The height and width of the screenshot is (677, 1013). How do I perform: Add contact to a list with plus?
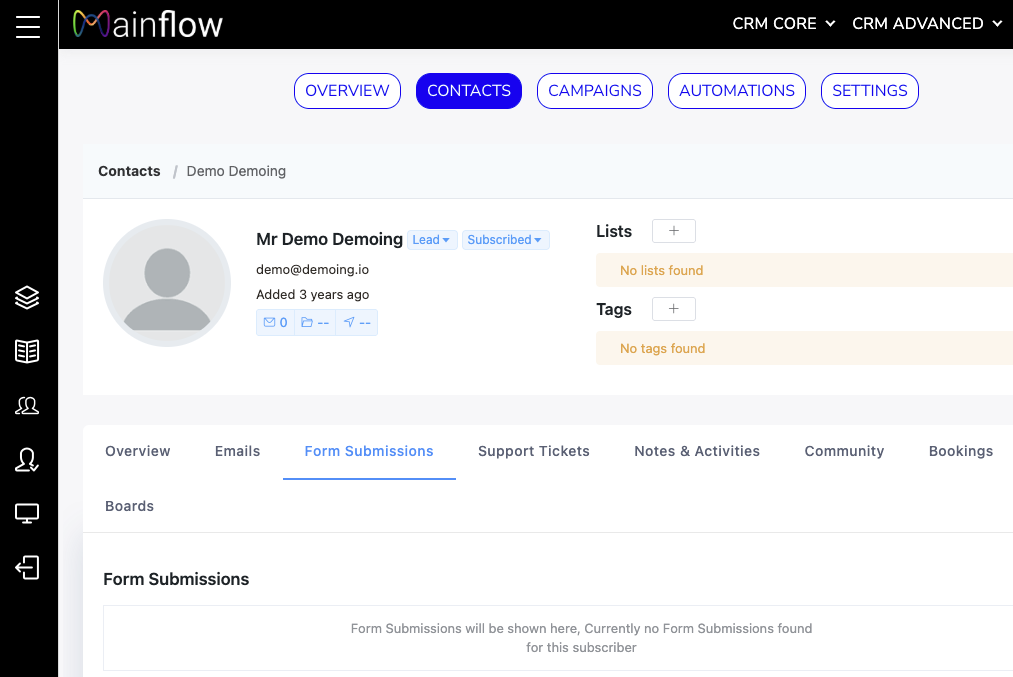tap(673, 231)
